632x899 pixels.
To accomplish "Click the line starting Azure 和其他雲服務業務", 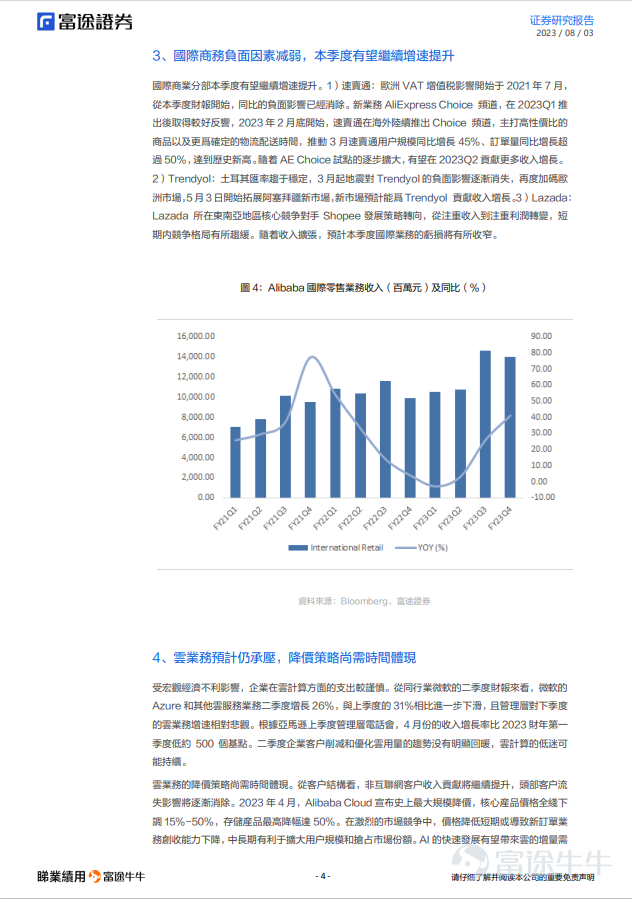I will (x=360, y=706).
